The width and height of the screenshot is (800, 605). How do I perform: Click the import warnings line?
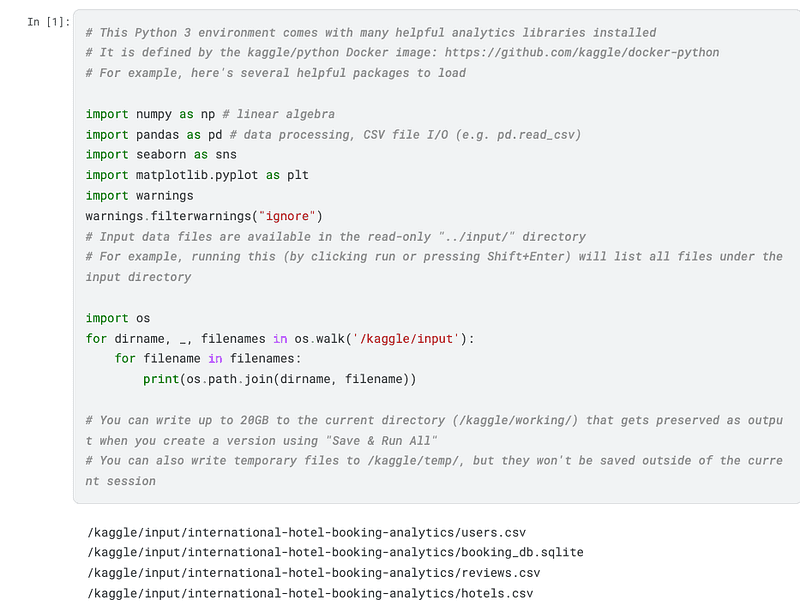[x=139, y=195]
